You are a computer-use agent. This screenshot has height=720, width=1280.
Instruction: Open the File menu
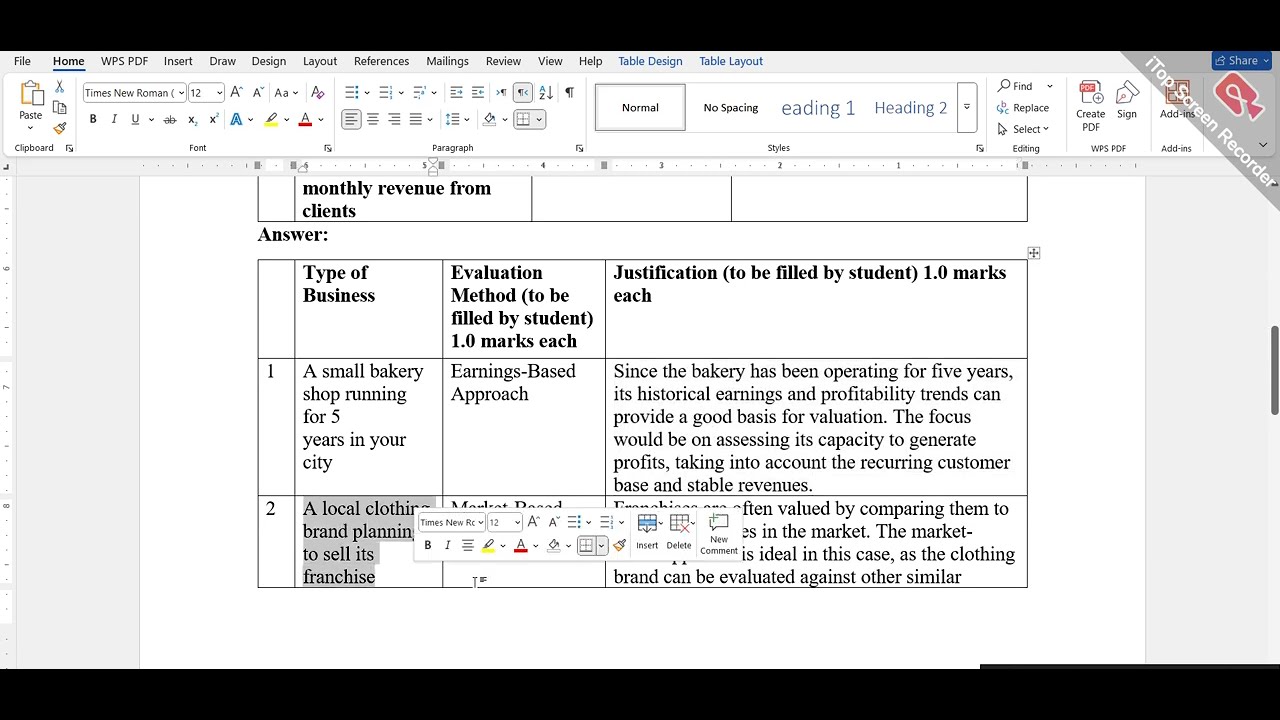[x=22, y=61]
